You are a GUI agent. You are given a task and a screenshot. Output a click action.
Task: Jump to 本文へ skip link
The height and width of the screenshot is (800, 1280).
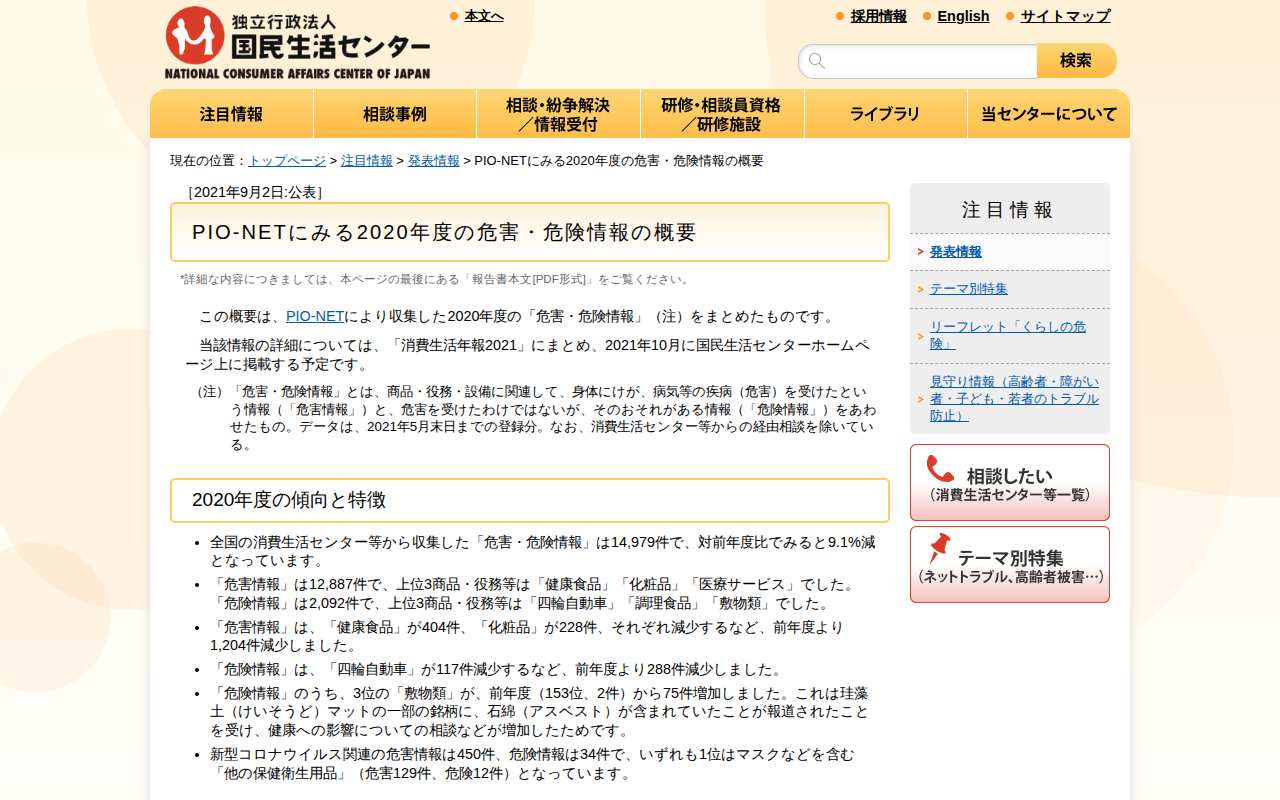[484, 16]
